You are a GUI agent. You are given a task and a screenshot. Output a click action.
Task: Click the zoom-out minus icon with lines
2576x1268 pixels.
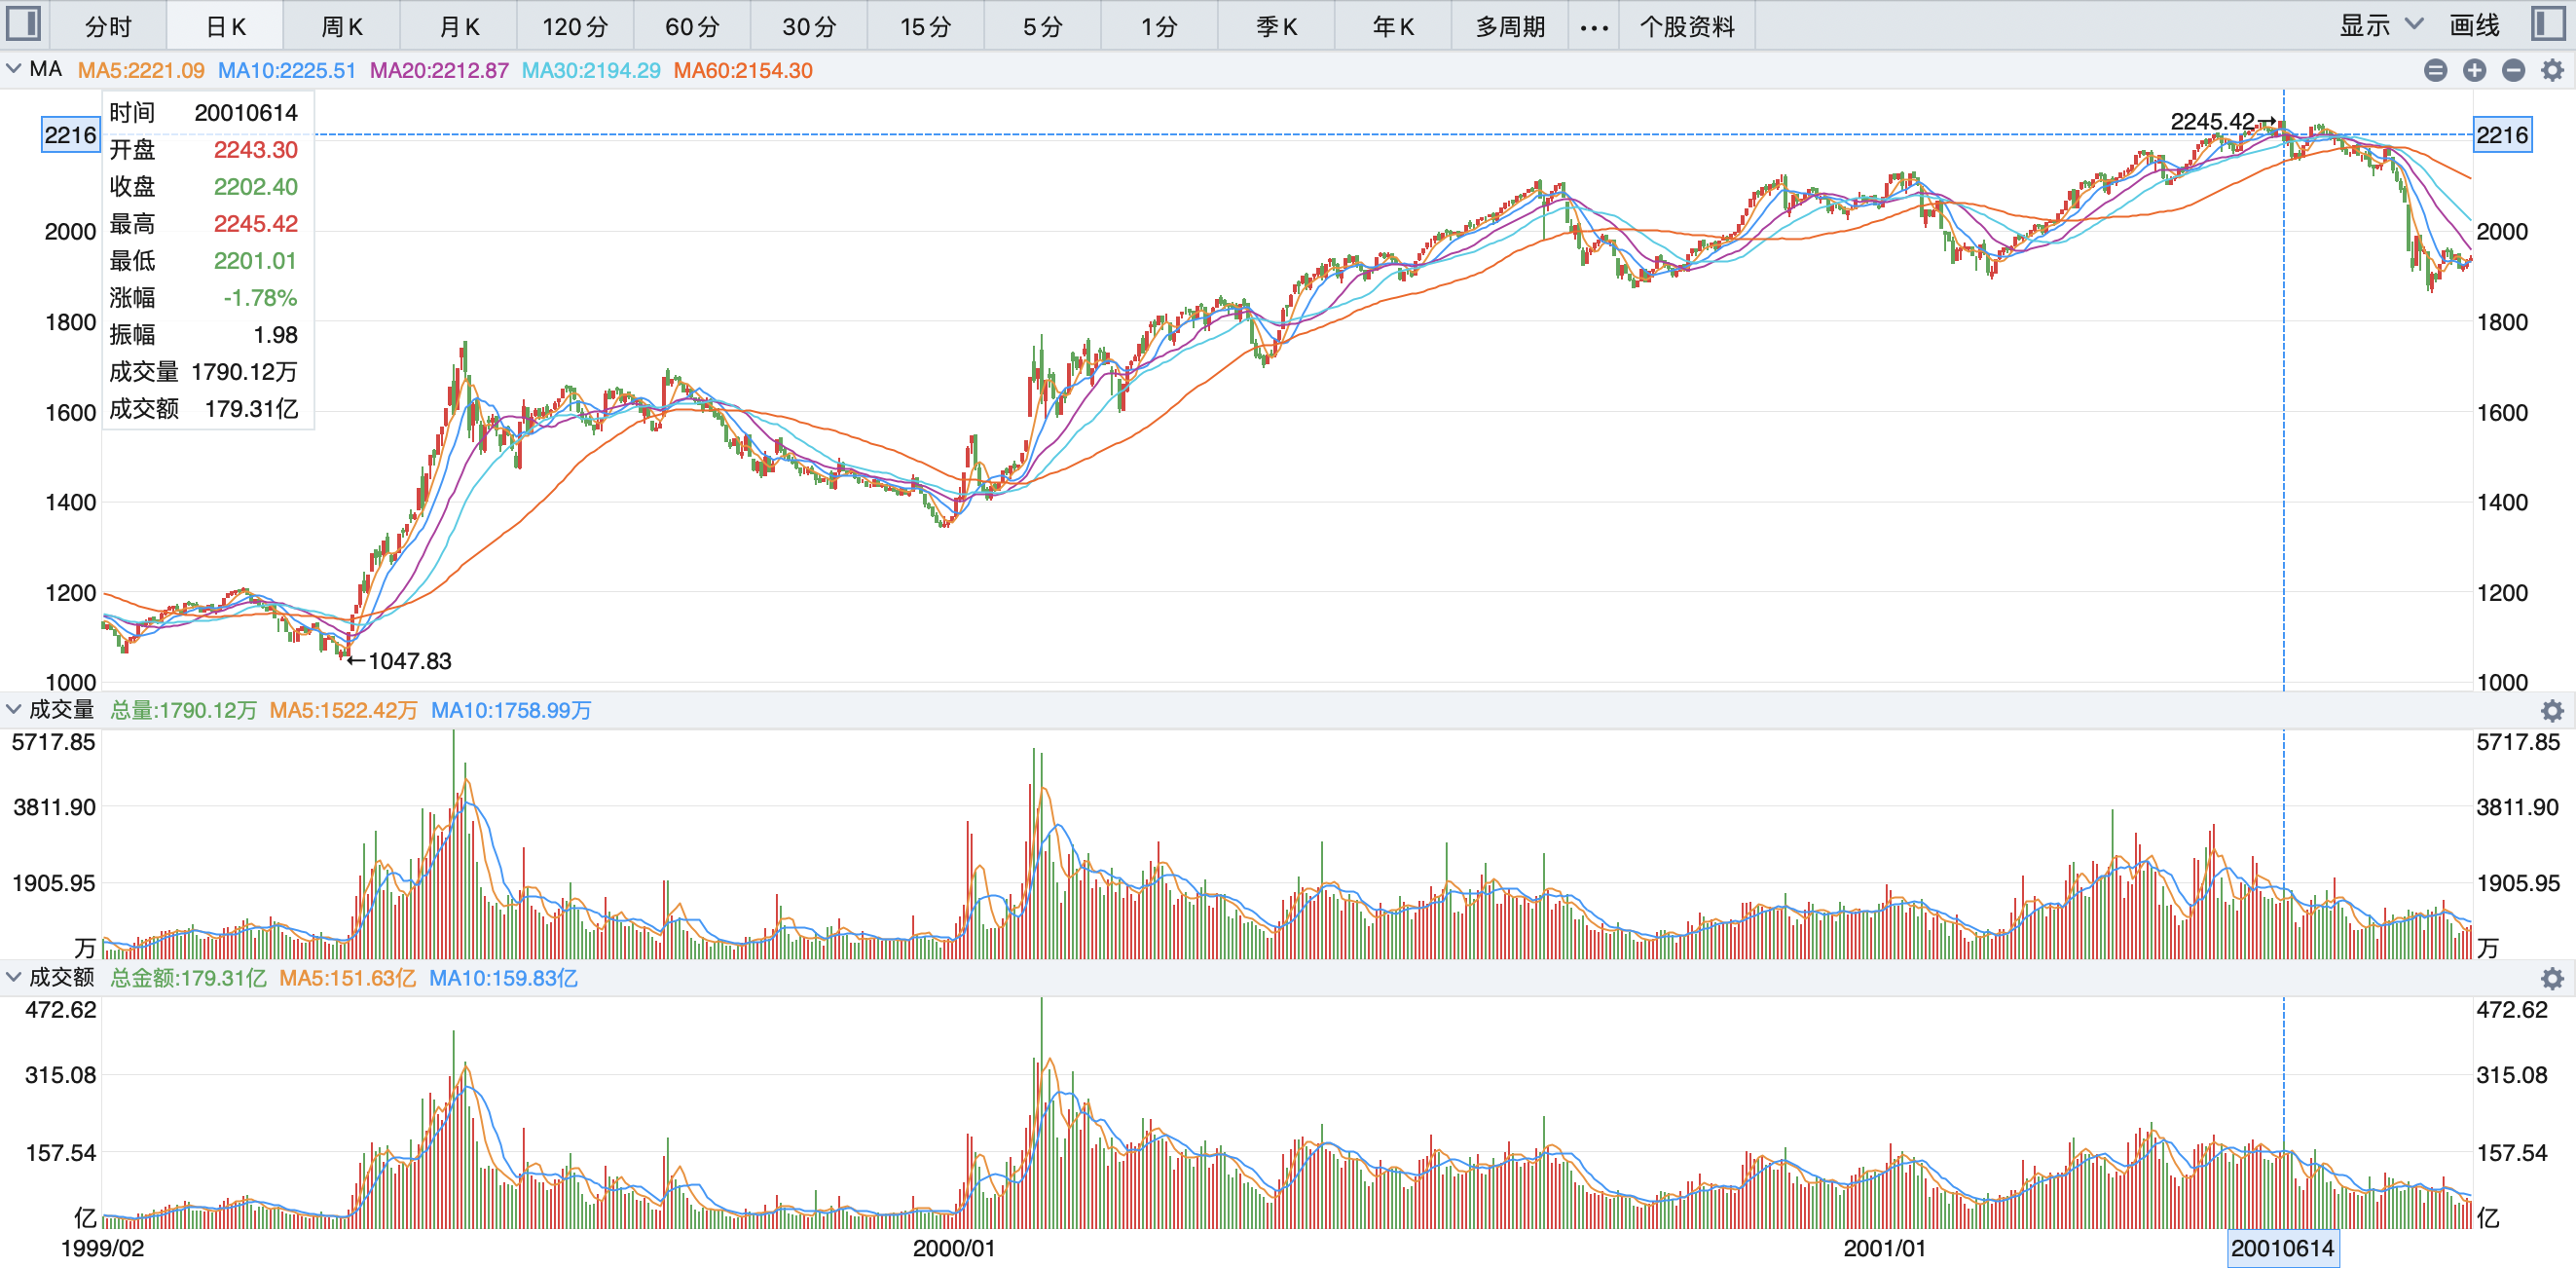tap(2436, 70)
